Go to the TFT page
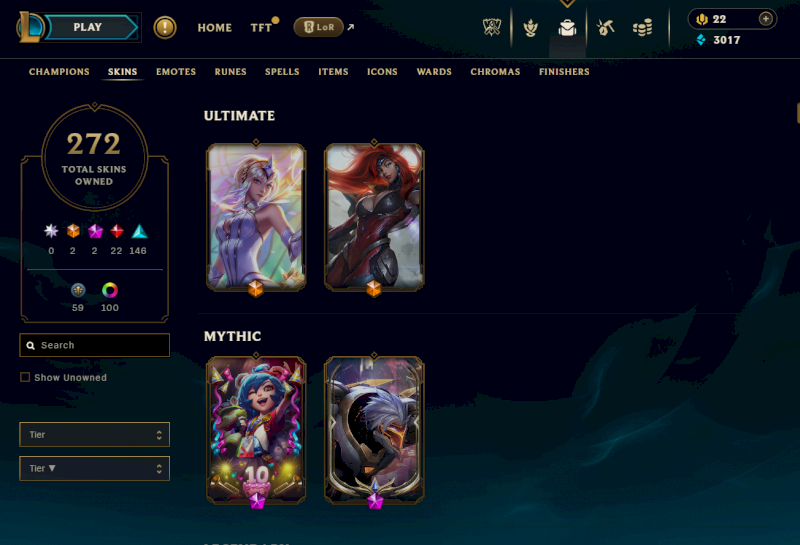 point(261,28)
